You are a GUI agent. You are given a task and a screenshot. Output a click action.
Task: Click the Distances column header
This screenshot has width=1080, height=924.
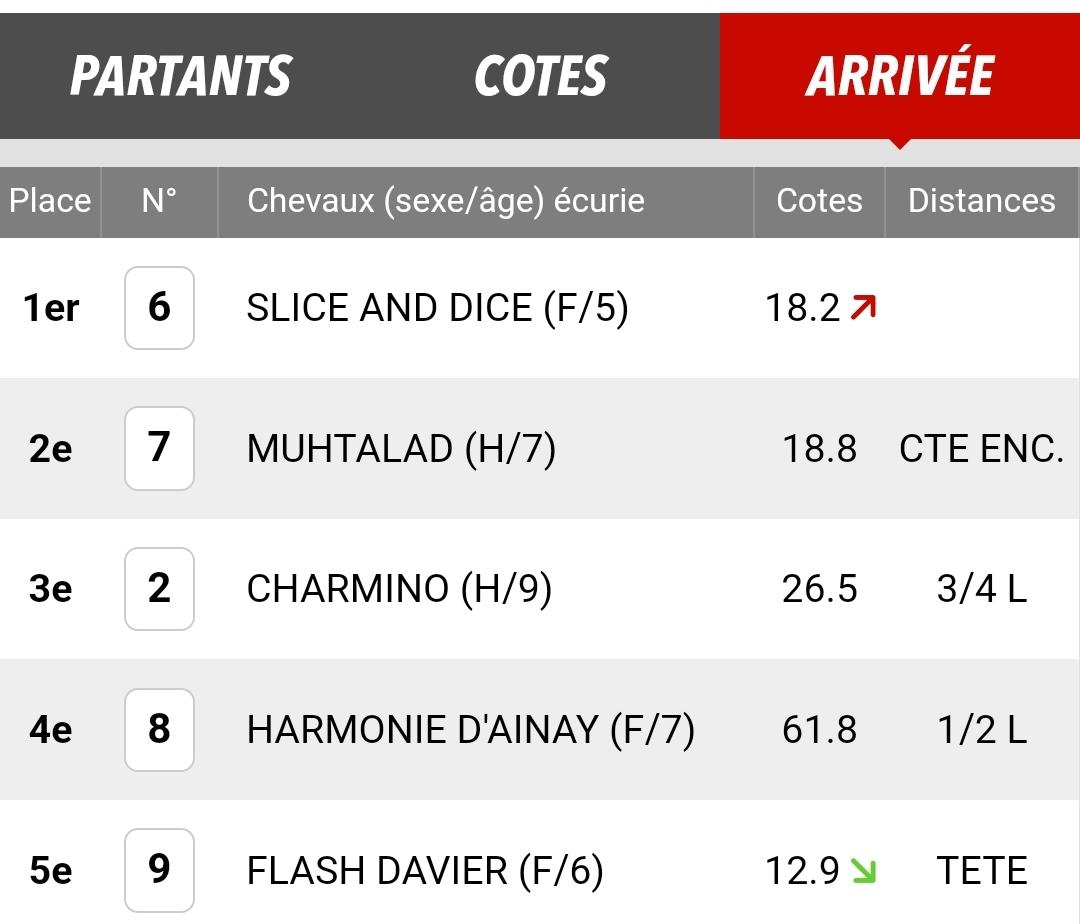pos(982,202)
